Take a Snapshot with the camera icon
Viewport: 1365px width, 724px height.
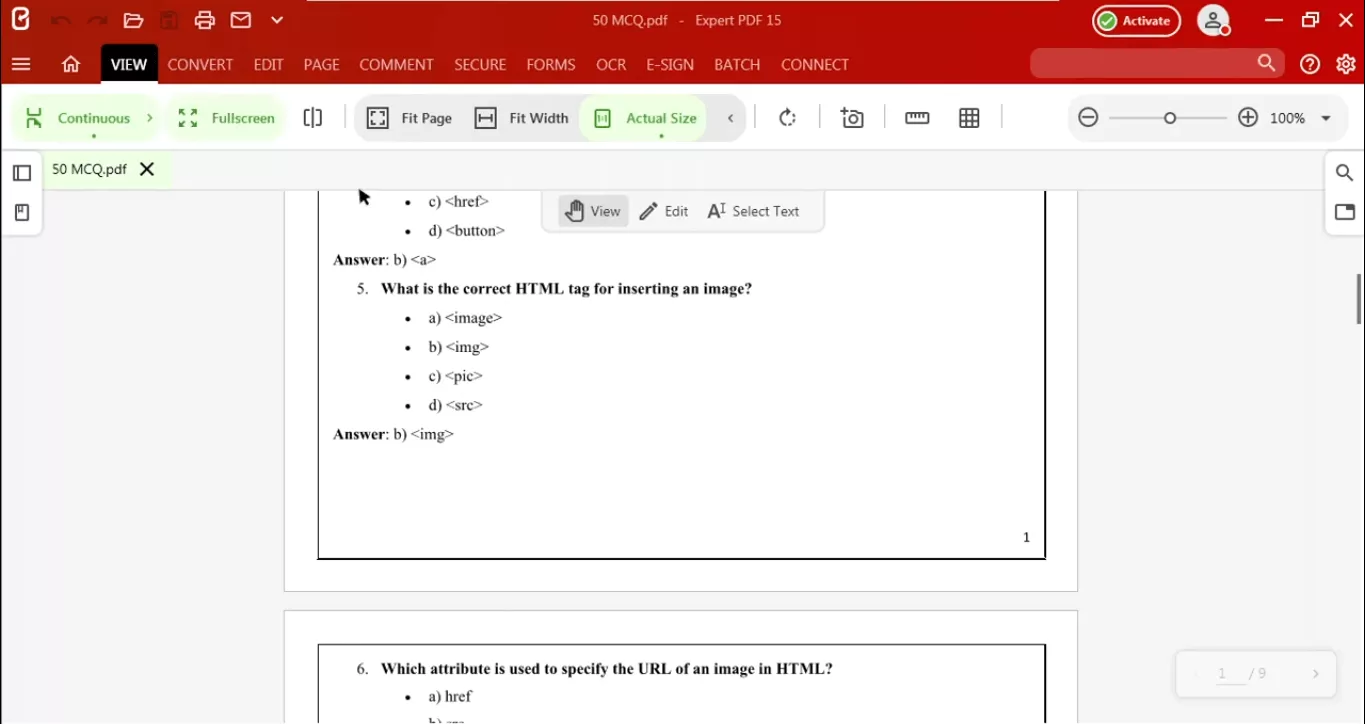(852, 117)
